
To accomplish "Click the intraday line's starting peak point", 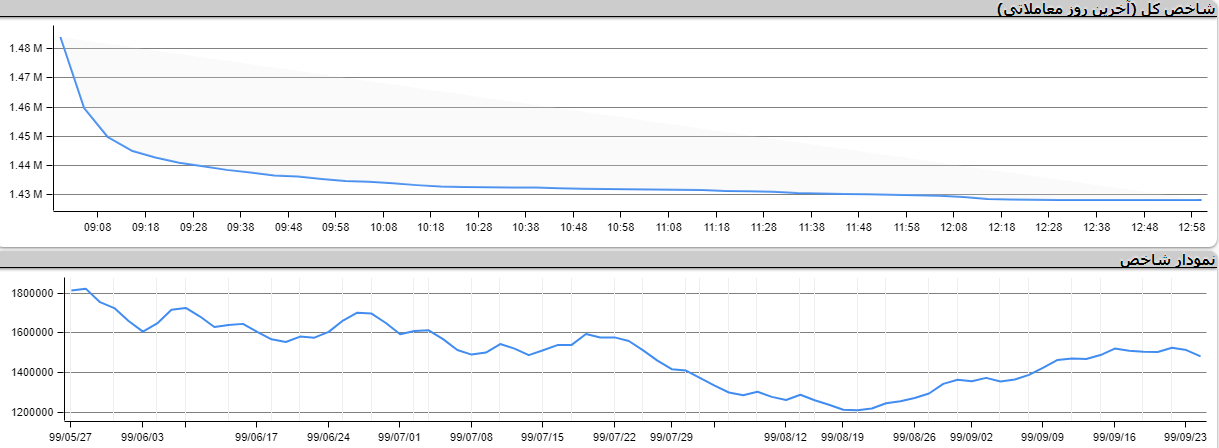I will 61,38.
